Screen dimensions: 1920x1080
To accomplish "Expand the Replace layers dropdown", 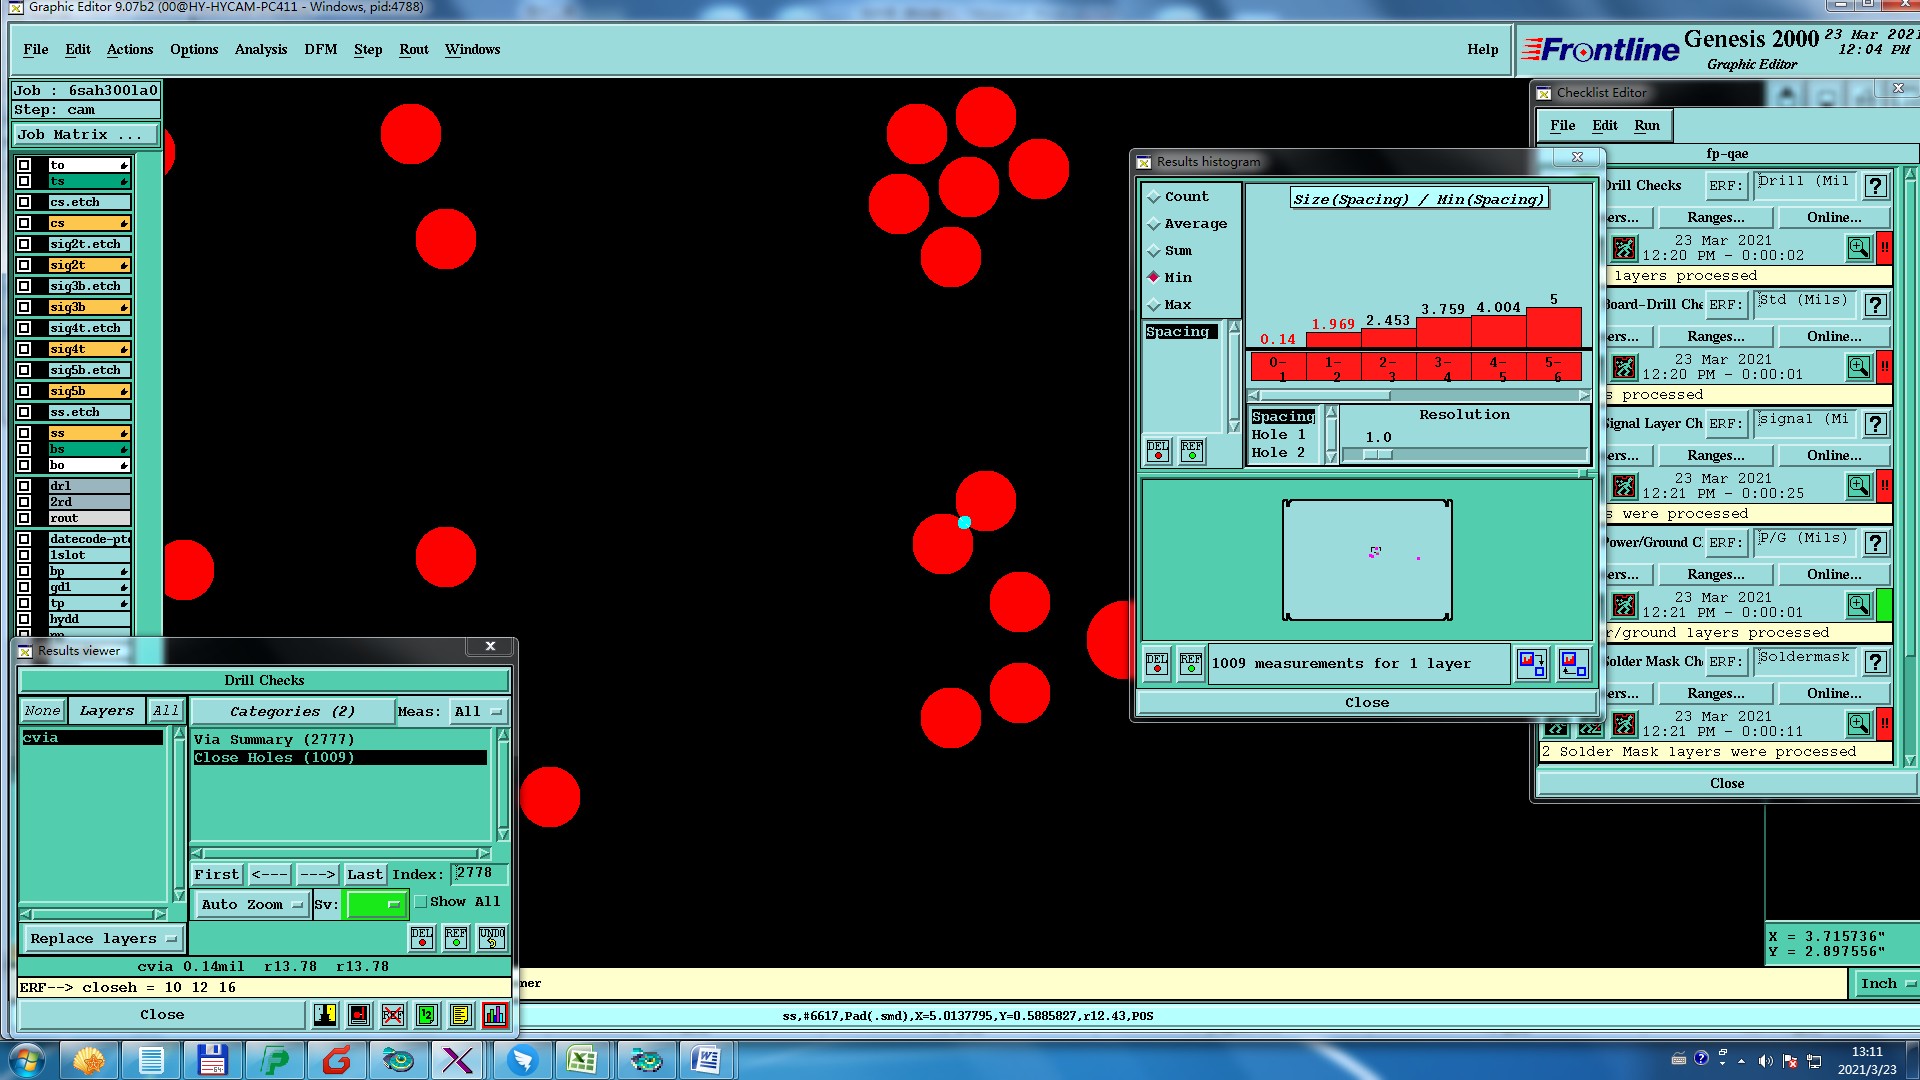I will click(102, 939).
